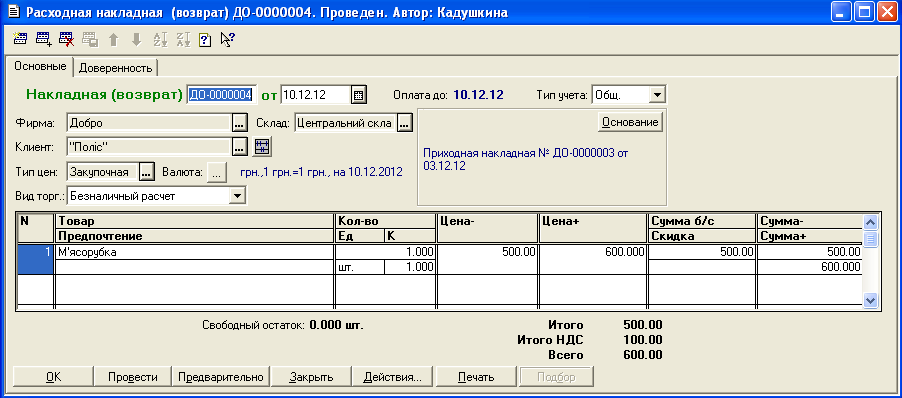Screen dimensions: 902x398
Task: Click the table scrollbar down arrow
Action: [869, 299]
